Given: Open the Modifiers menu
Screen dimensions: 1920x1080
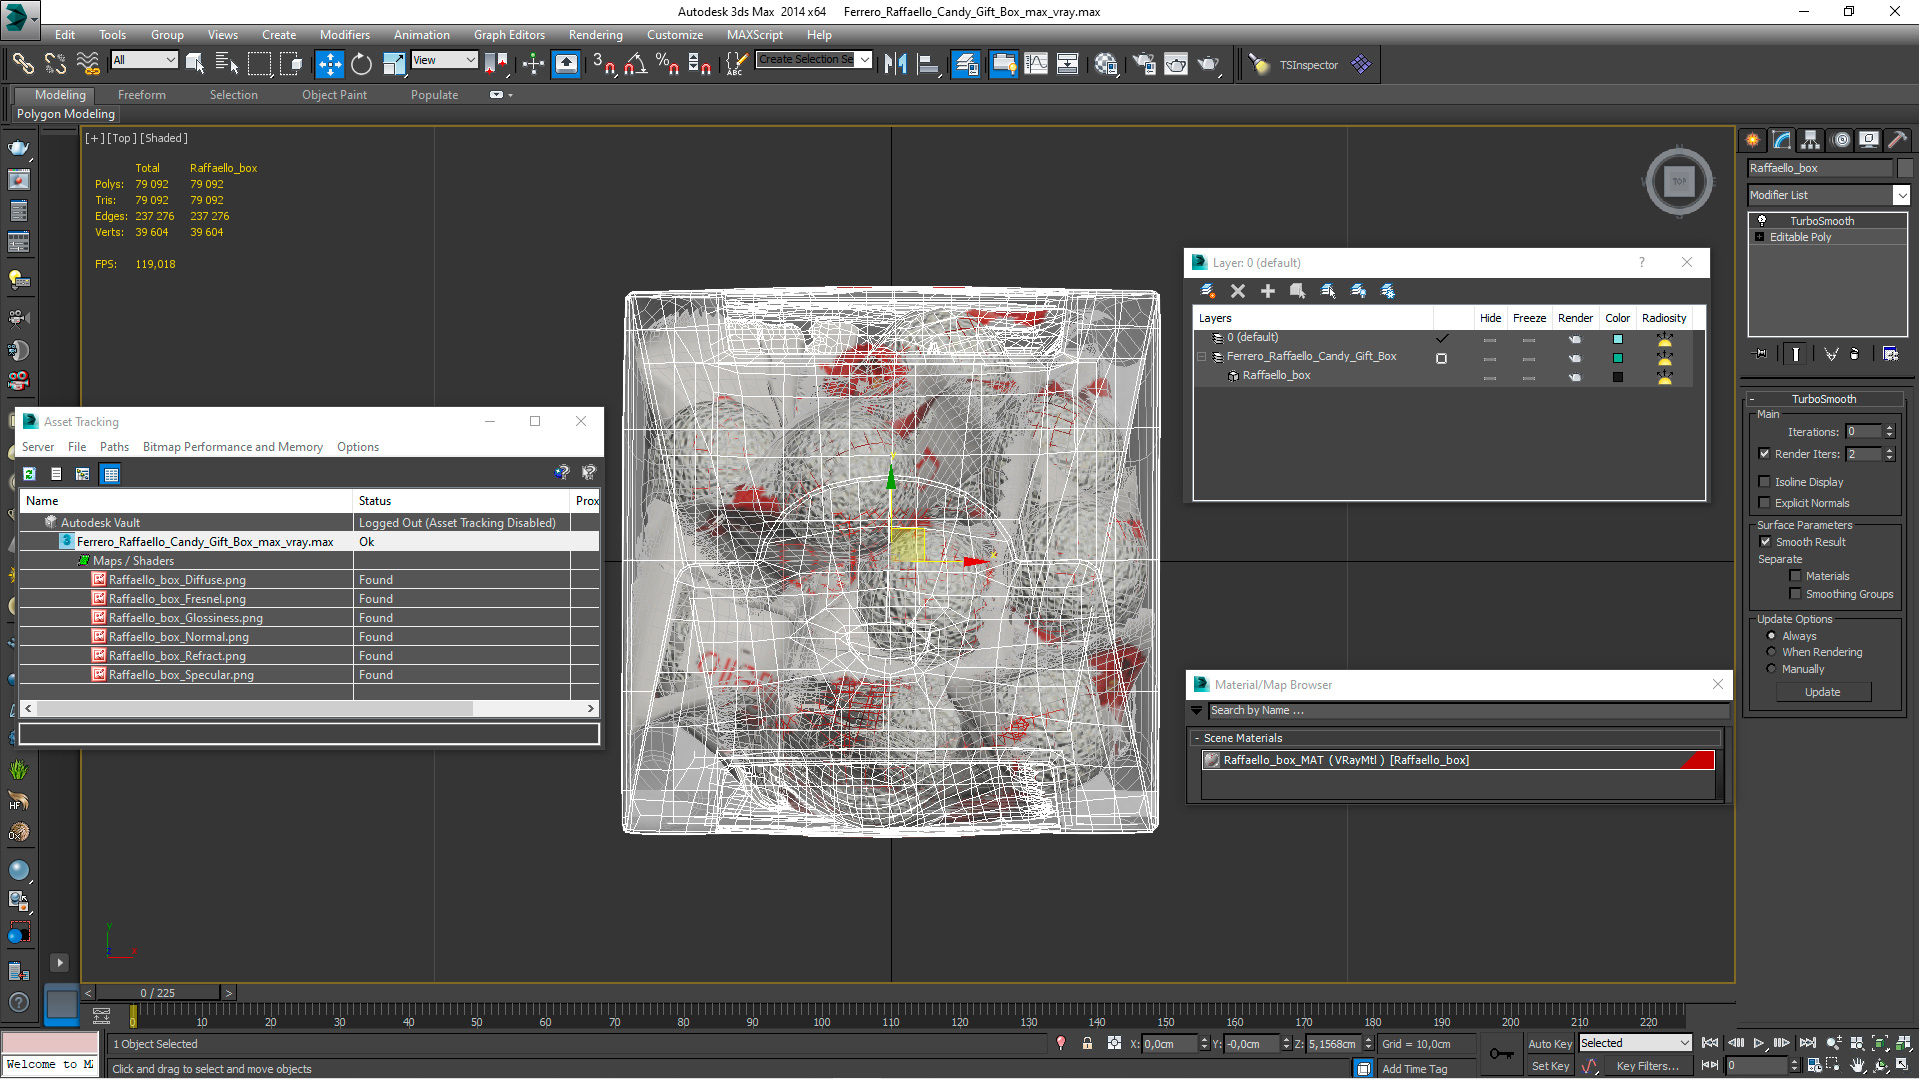Looking at the screenshot, I should point(344,34).
